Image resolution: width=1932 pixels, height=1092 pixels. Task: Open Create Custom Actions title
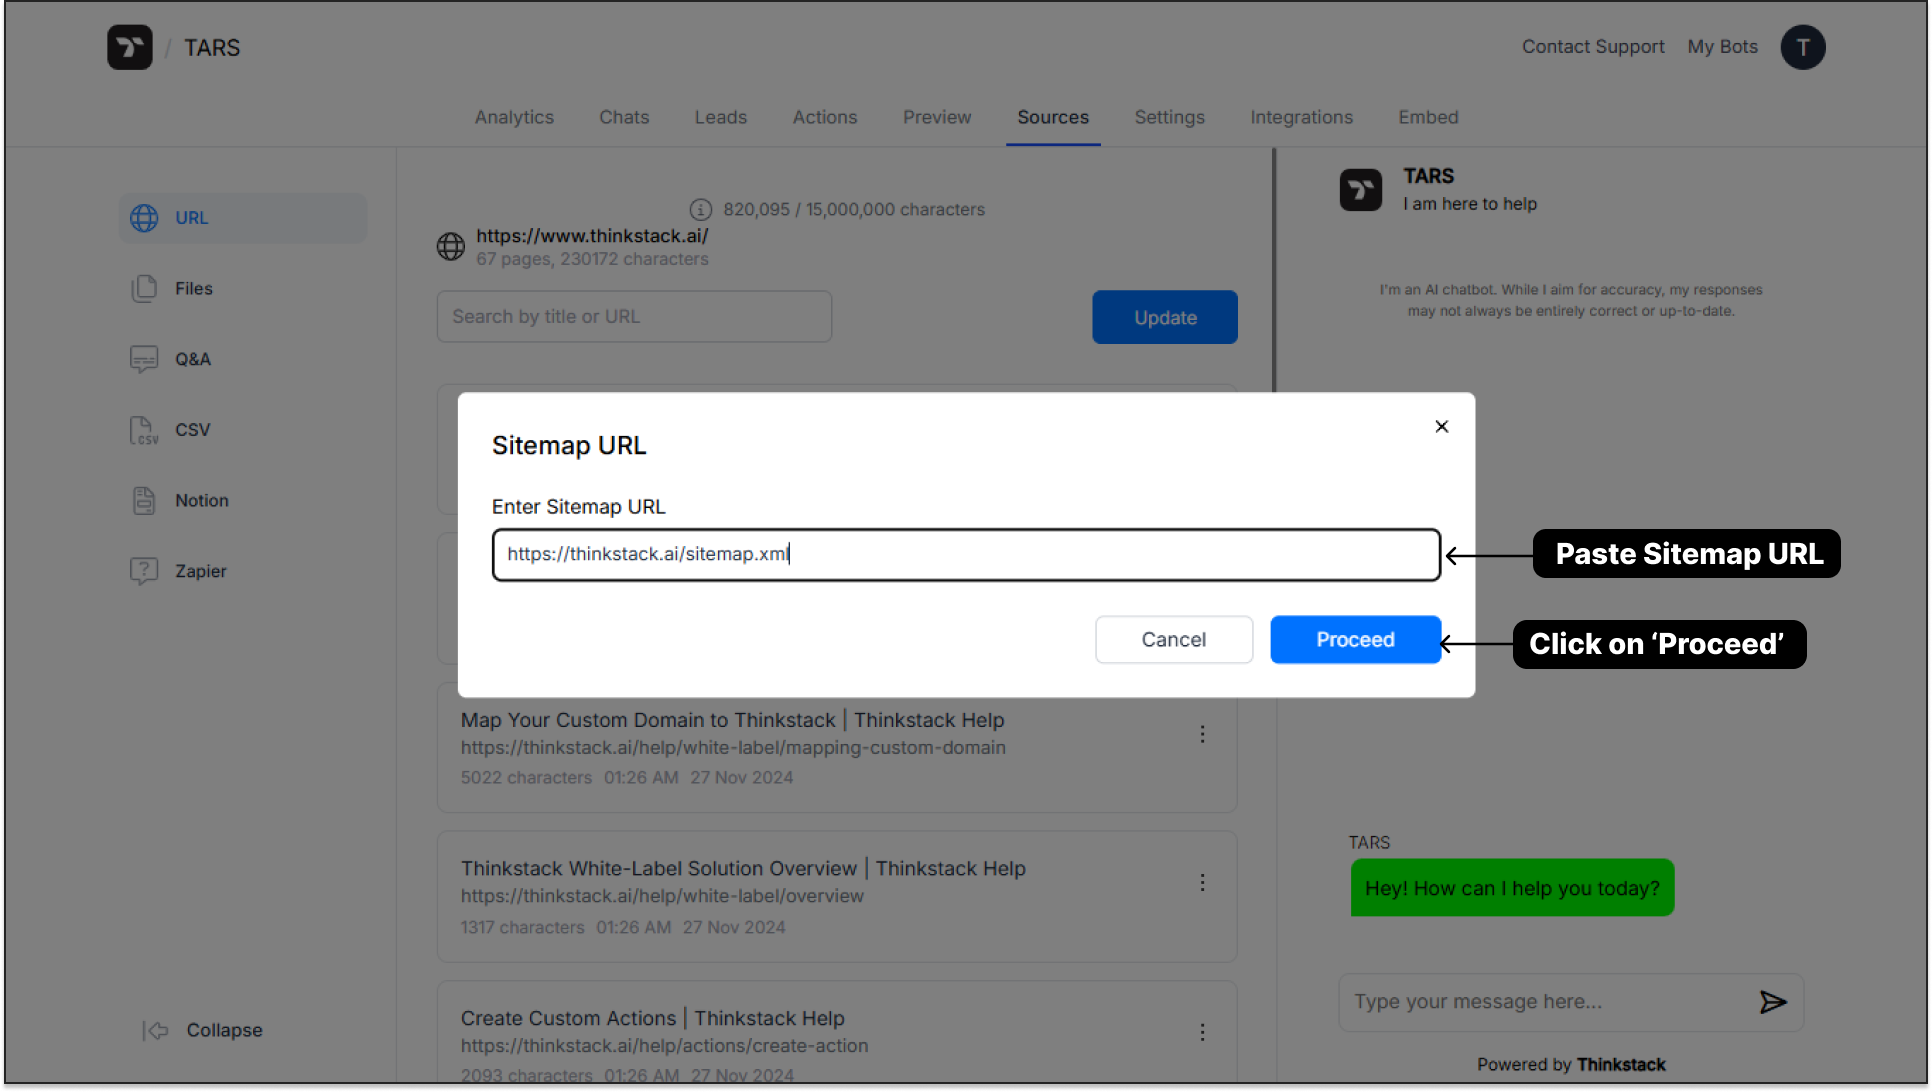pos(652,1018)
